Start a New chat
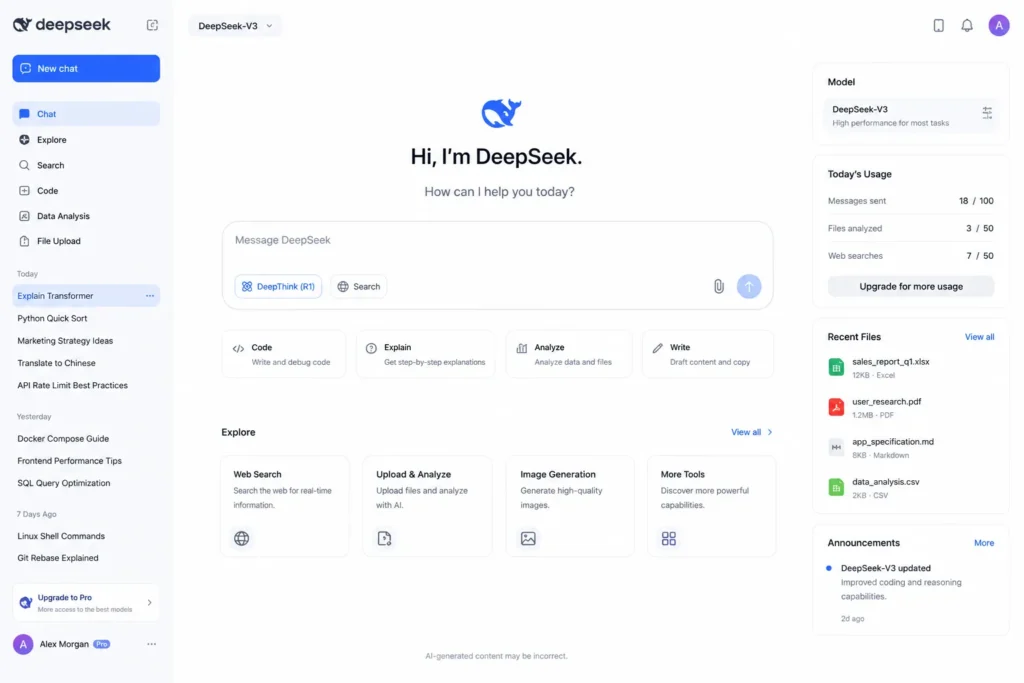This screenshot has height=683, width=1024. tap(86, 69)
